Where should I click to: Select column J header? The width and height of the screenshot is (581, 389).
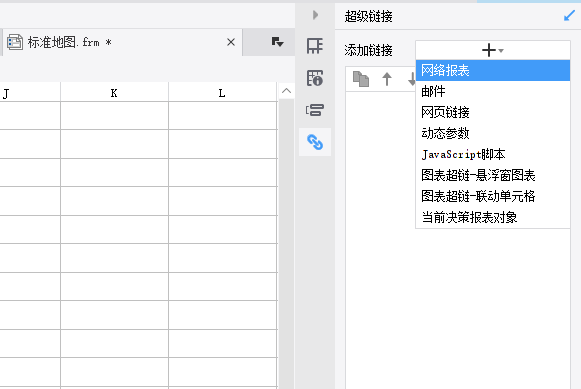[30, 93]
